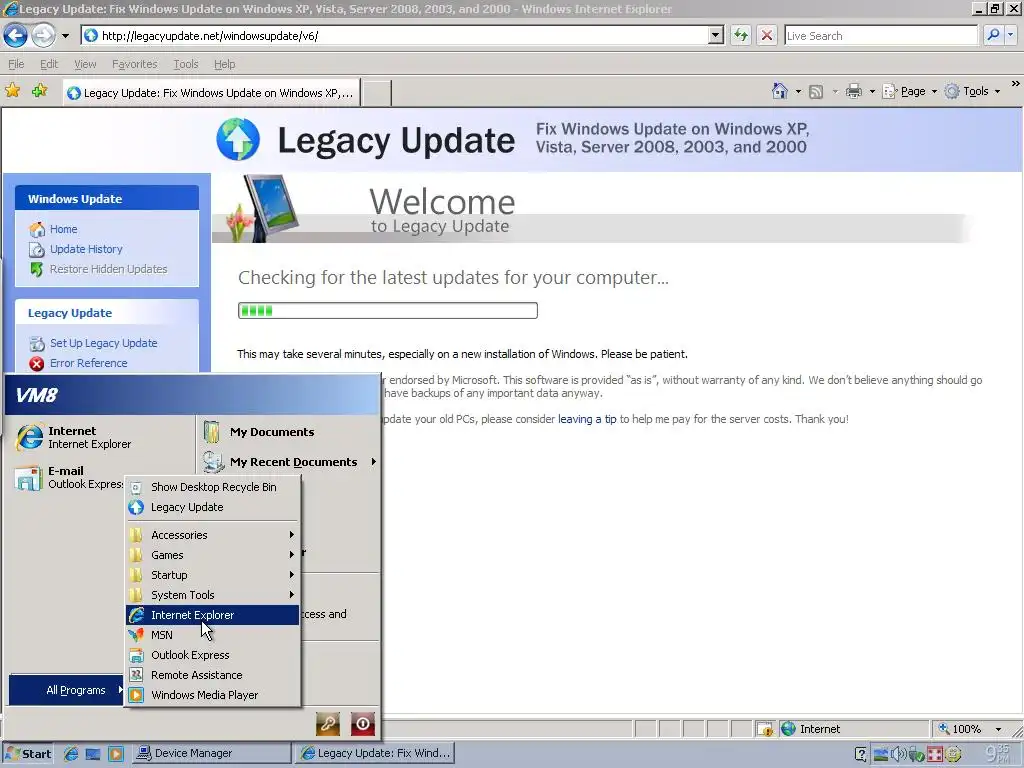Viewport: 1024px width, 768px height.
Task: Click the Print toolbar icon
Action: pyautogui.click(x=854, y=91)
